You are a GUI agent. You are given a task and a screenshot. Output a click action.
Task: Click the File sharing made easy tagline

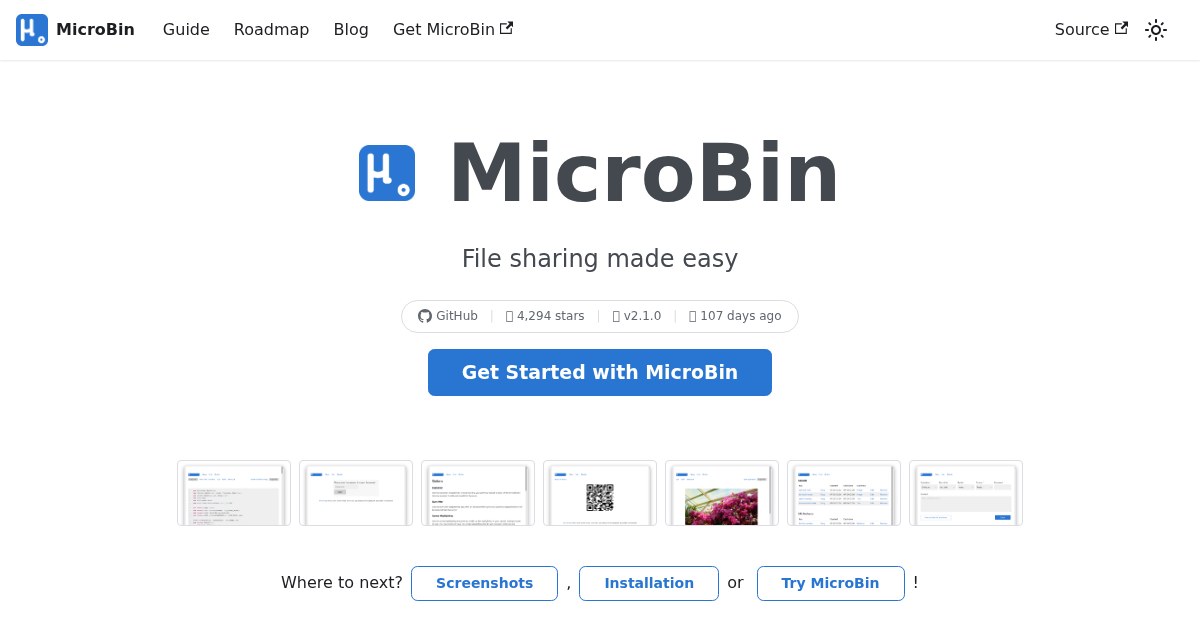click(x=600, y=259)
